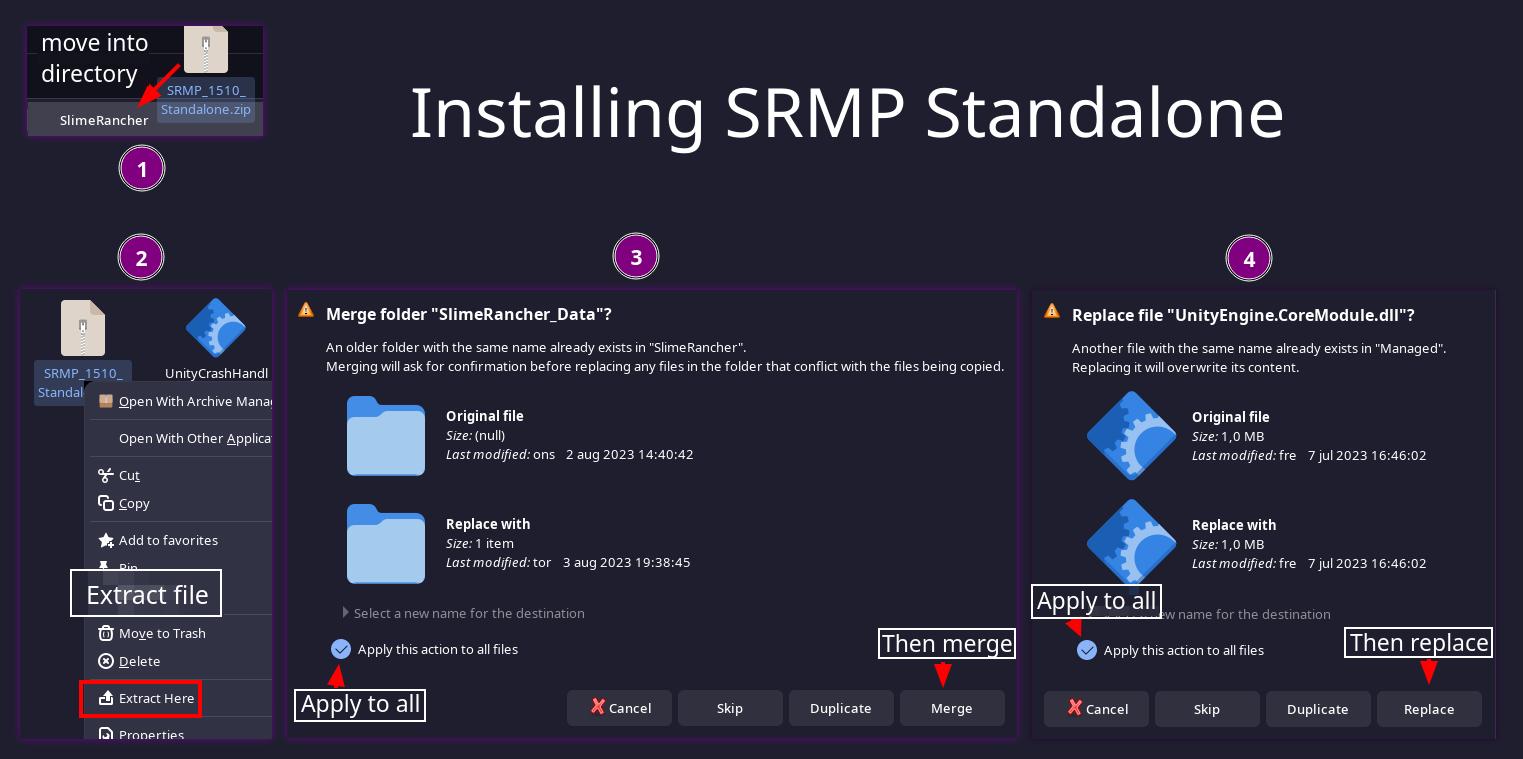Click the replacement gear icon in Replace dialog

coord(1131,543)
